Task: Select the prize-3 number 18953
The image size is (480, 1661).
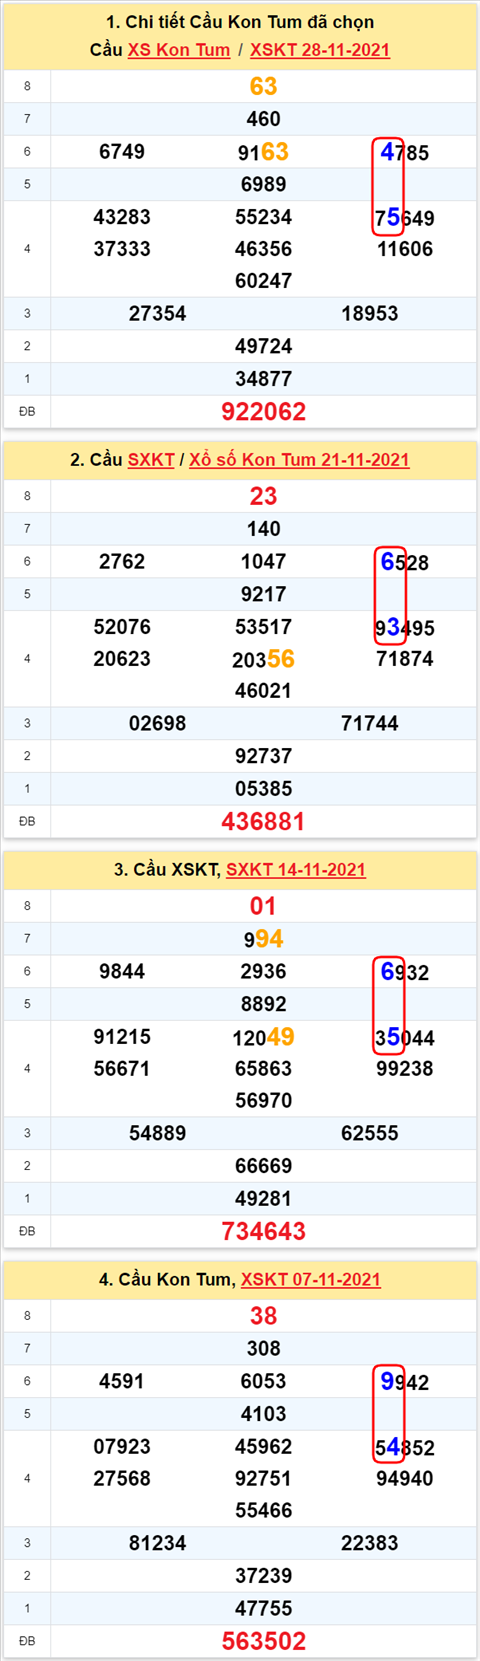Action: pyautogui.click(x=370, y=314)
